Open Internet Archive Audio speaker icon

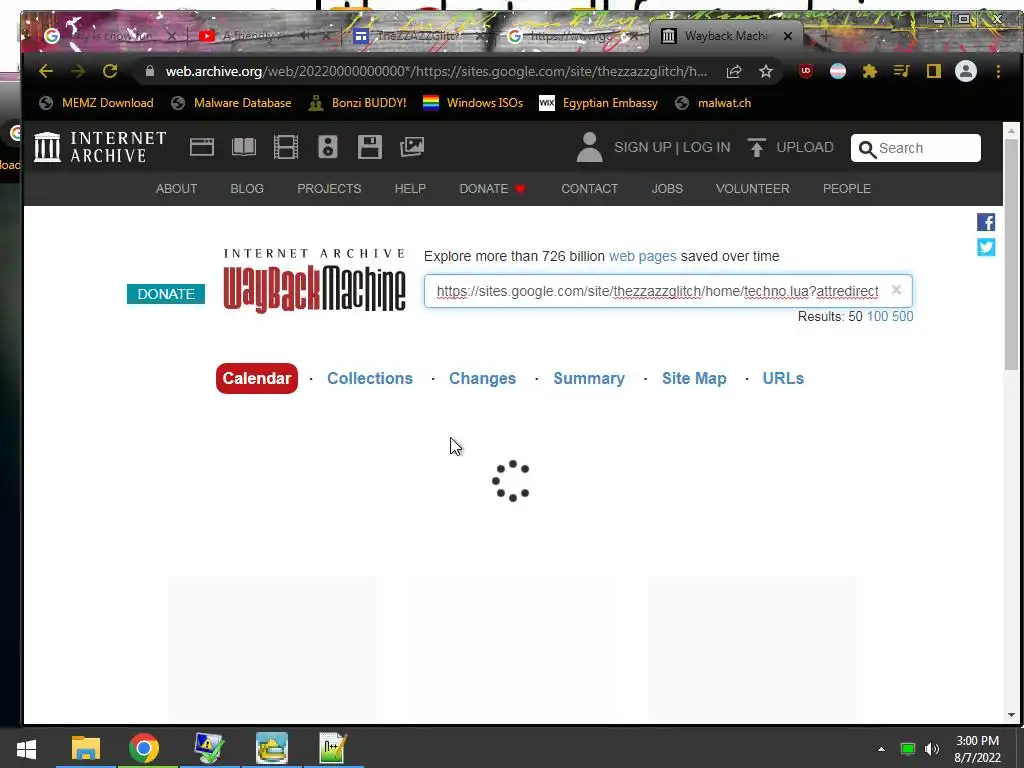point(328,147)
